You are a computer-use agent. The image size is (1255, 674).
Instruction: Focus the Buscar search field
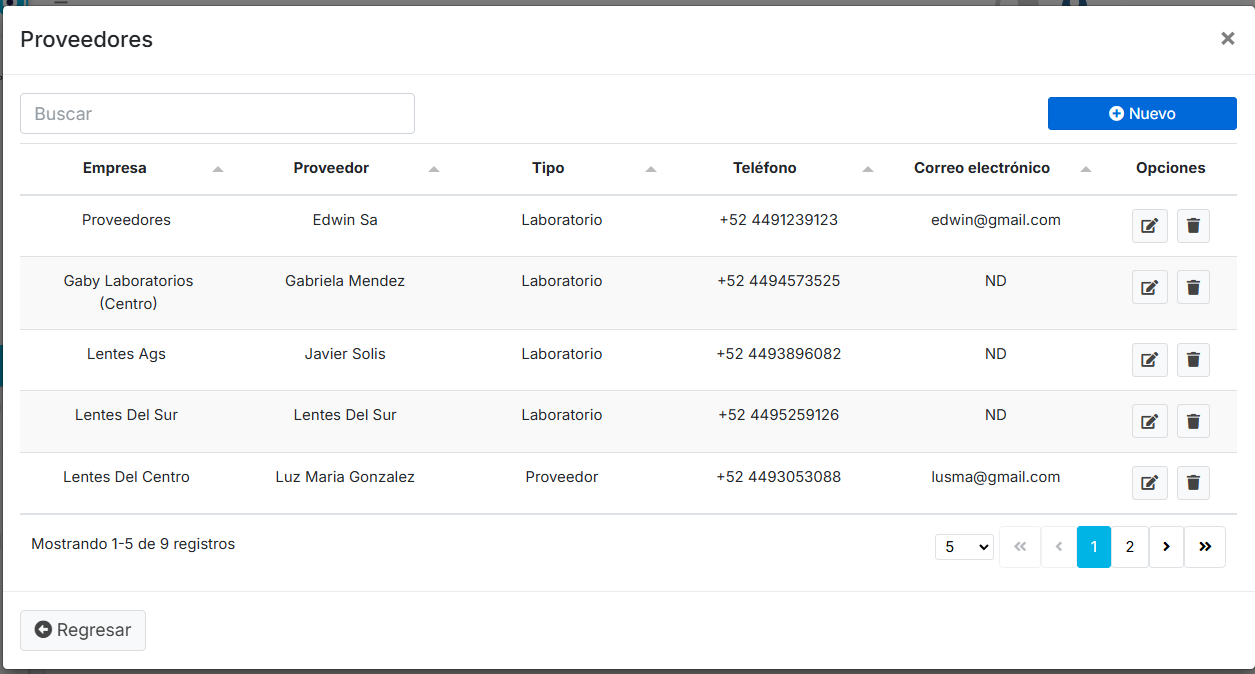(217, 114)
